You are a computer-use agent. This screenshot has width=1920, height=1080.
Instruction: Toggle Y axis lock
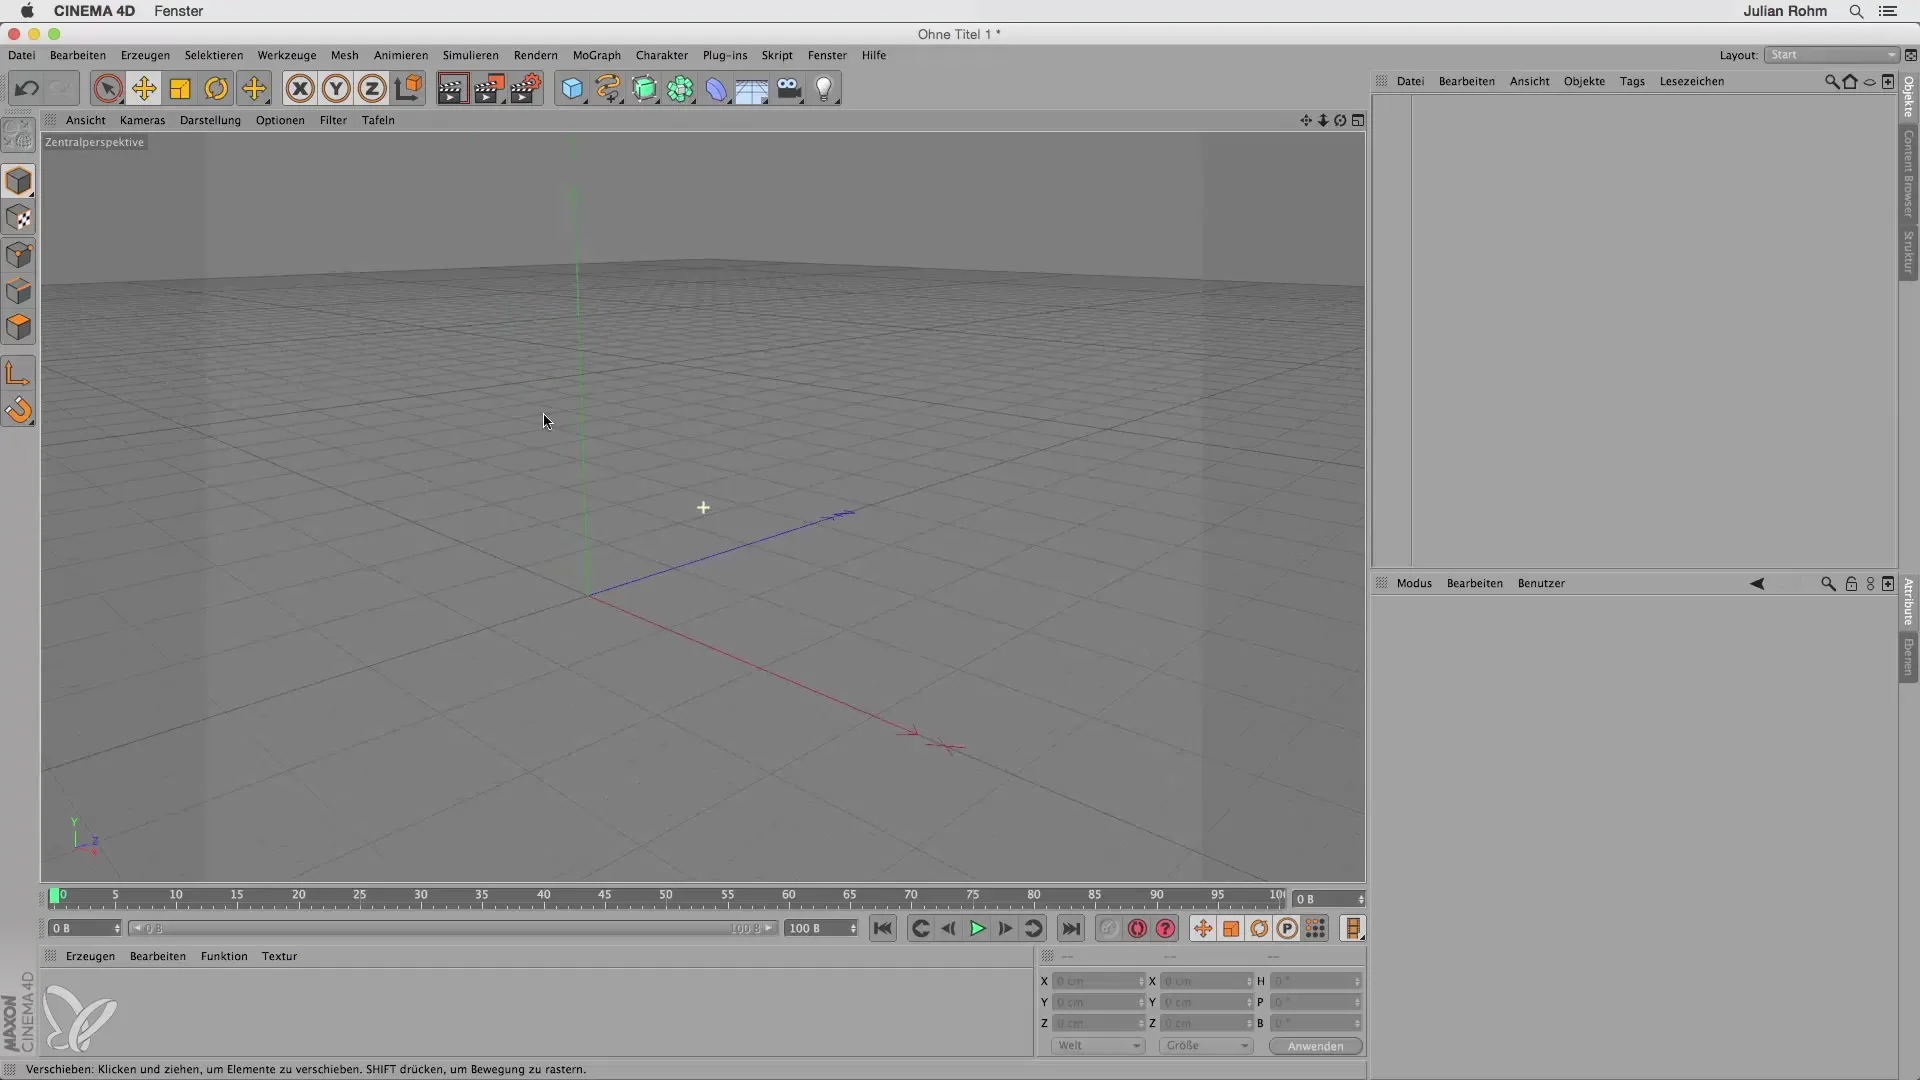336,89
